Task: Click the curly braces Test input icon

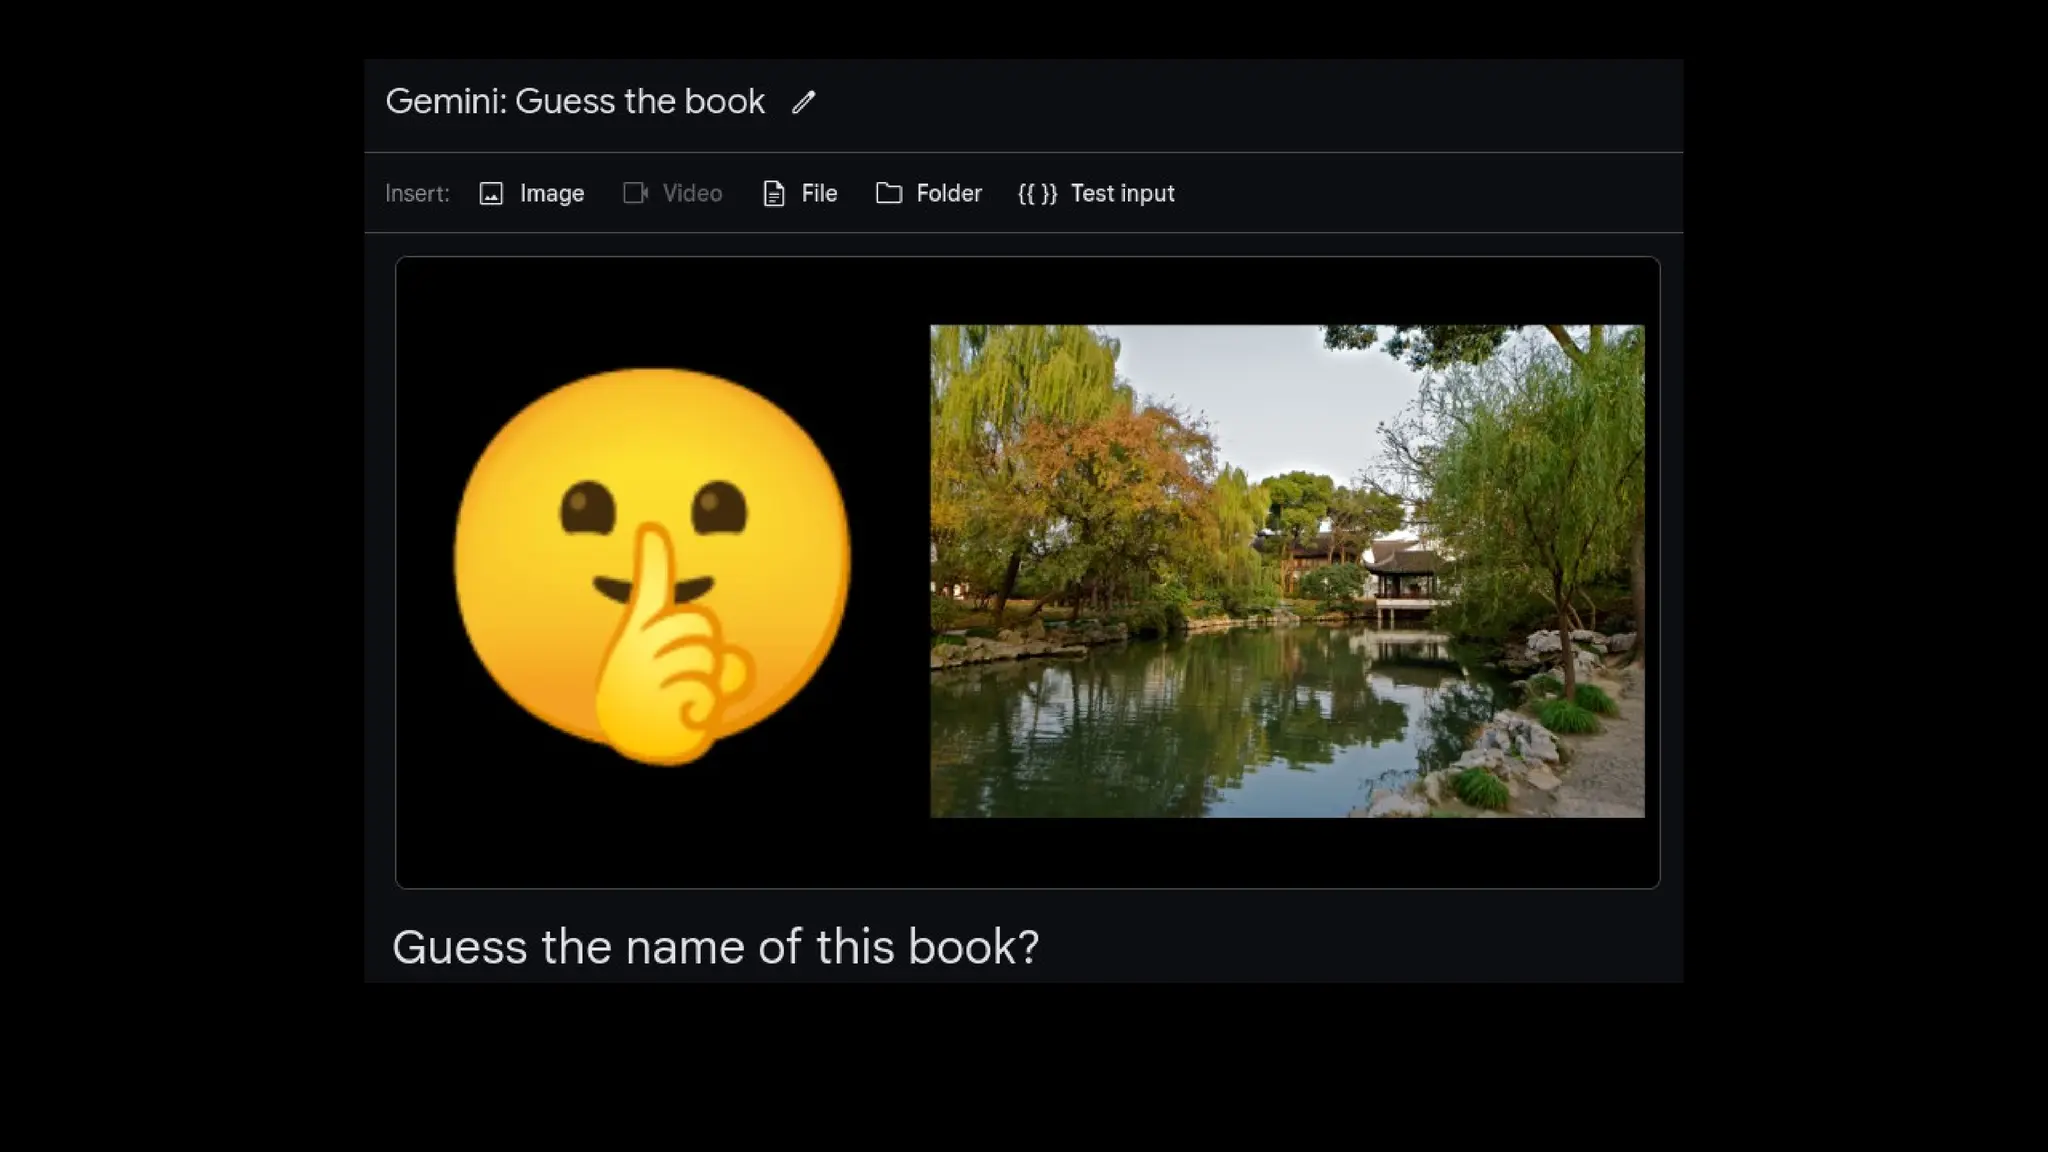Action: click(x=1037, y=193)
